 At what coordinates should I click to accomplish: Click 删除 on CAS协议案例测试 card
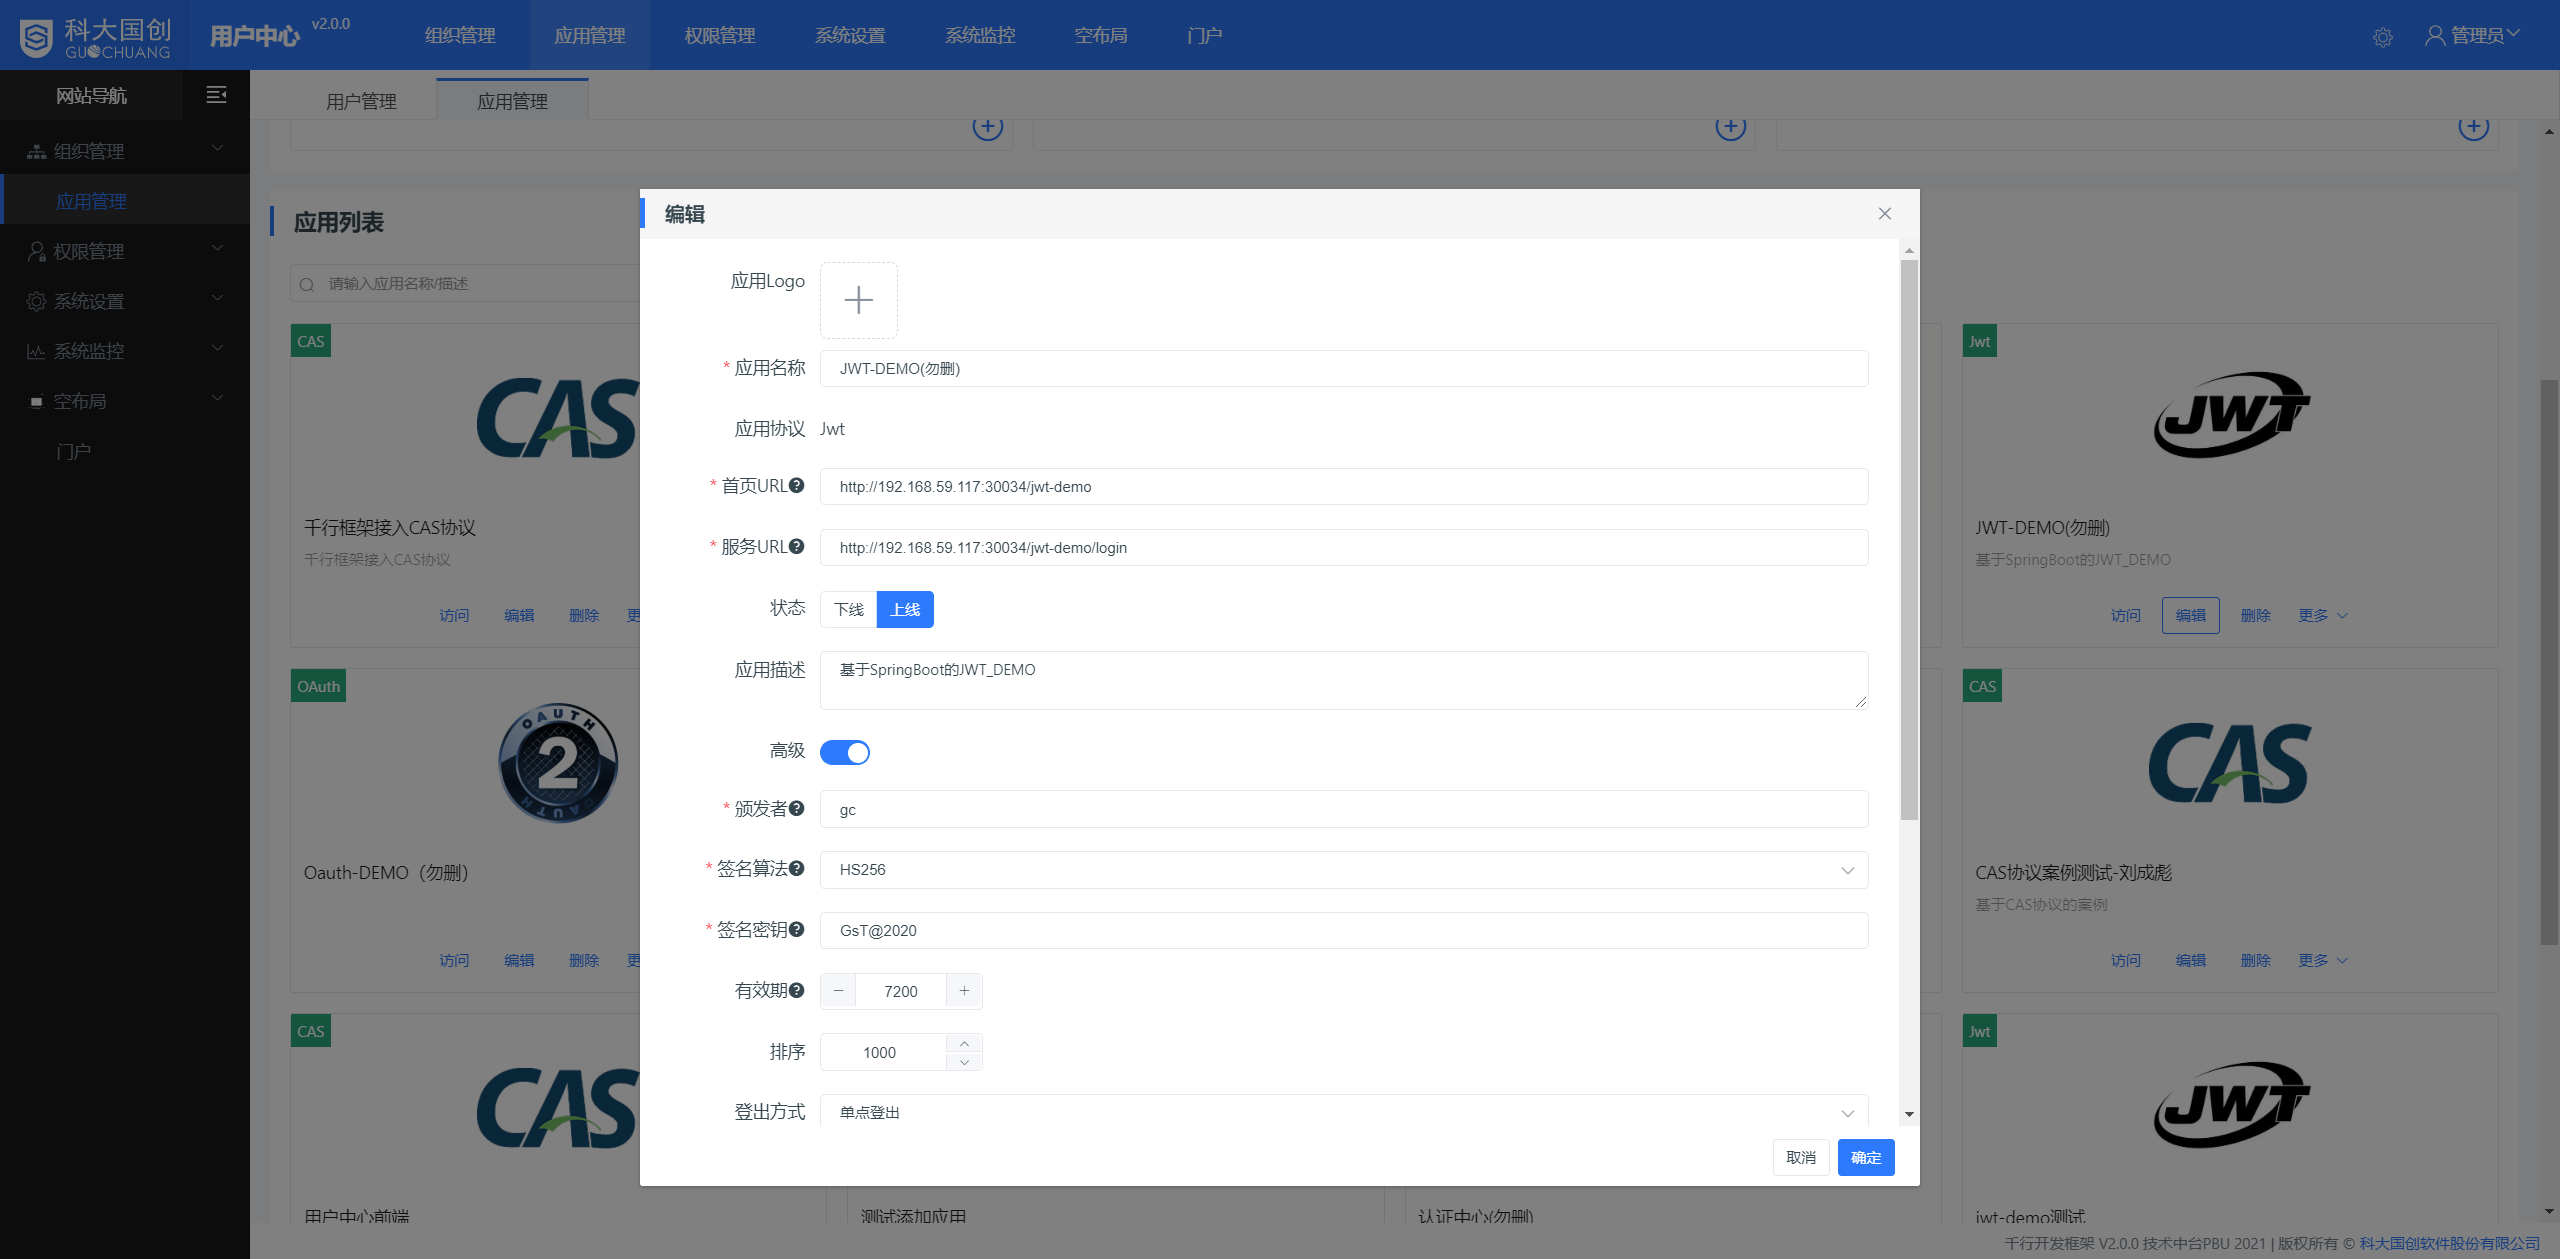tap(2256, 960)
